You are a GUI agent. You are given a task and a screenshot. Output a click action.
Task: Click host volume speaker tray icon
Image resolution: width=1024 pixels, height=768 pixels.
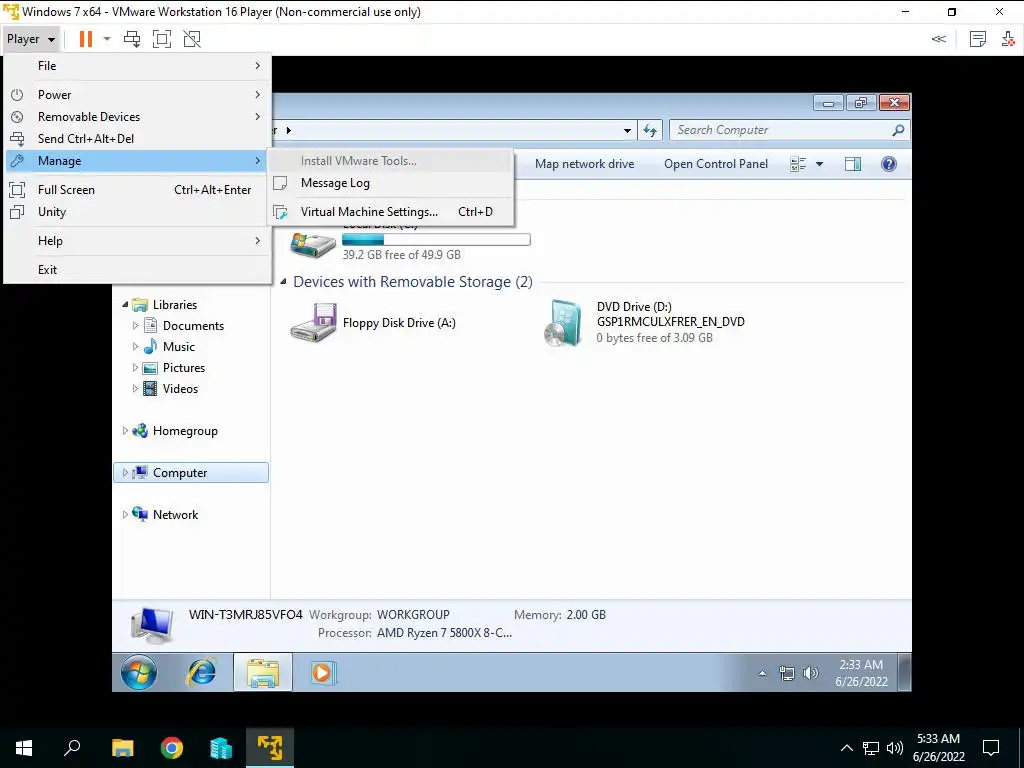(895, 748)
